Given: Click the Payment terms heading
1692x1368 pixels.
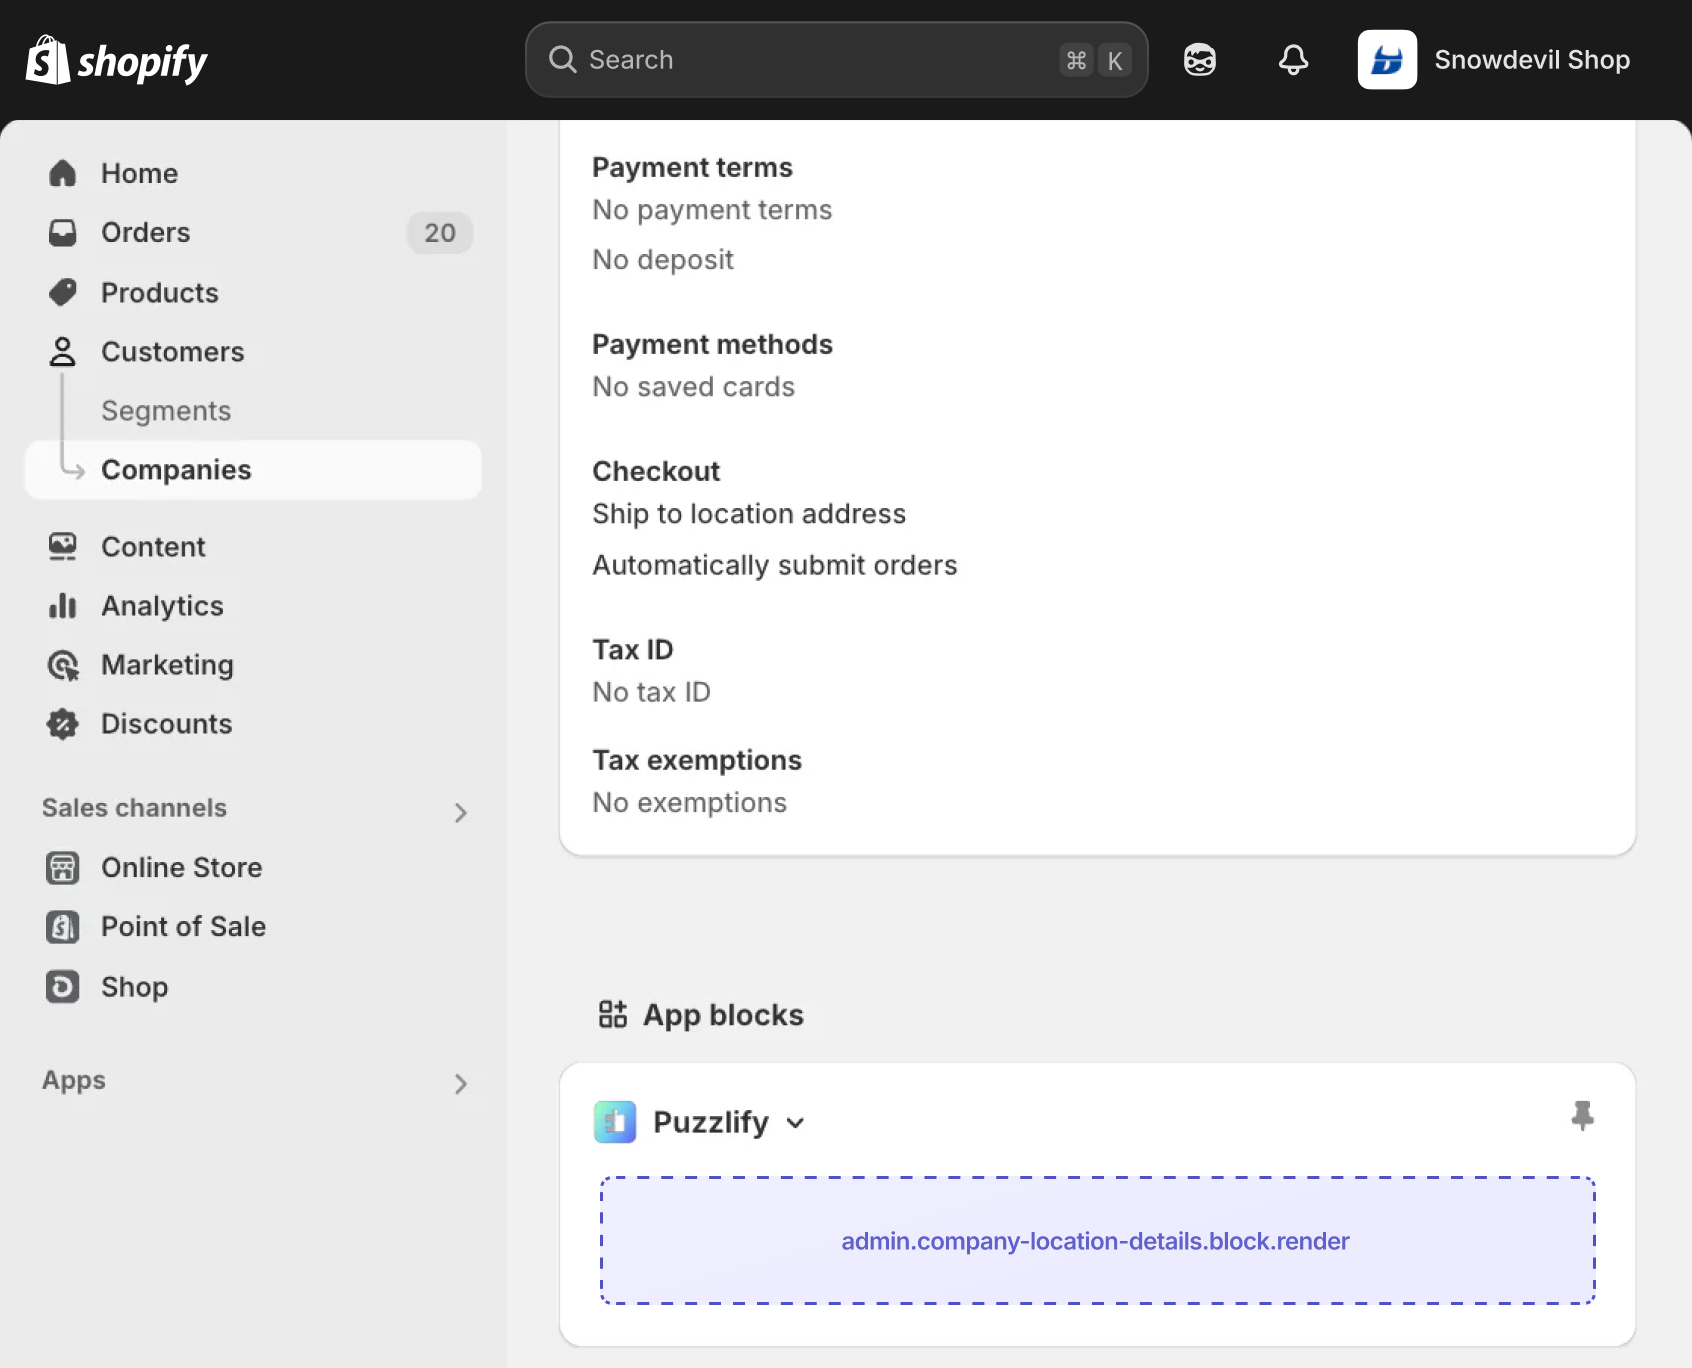Looking at the screenshot, I should click(692, 167).
